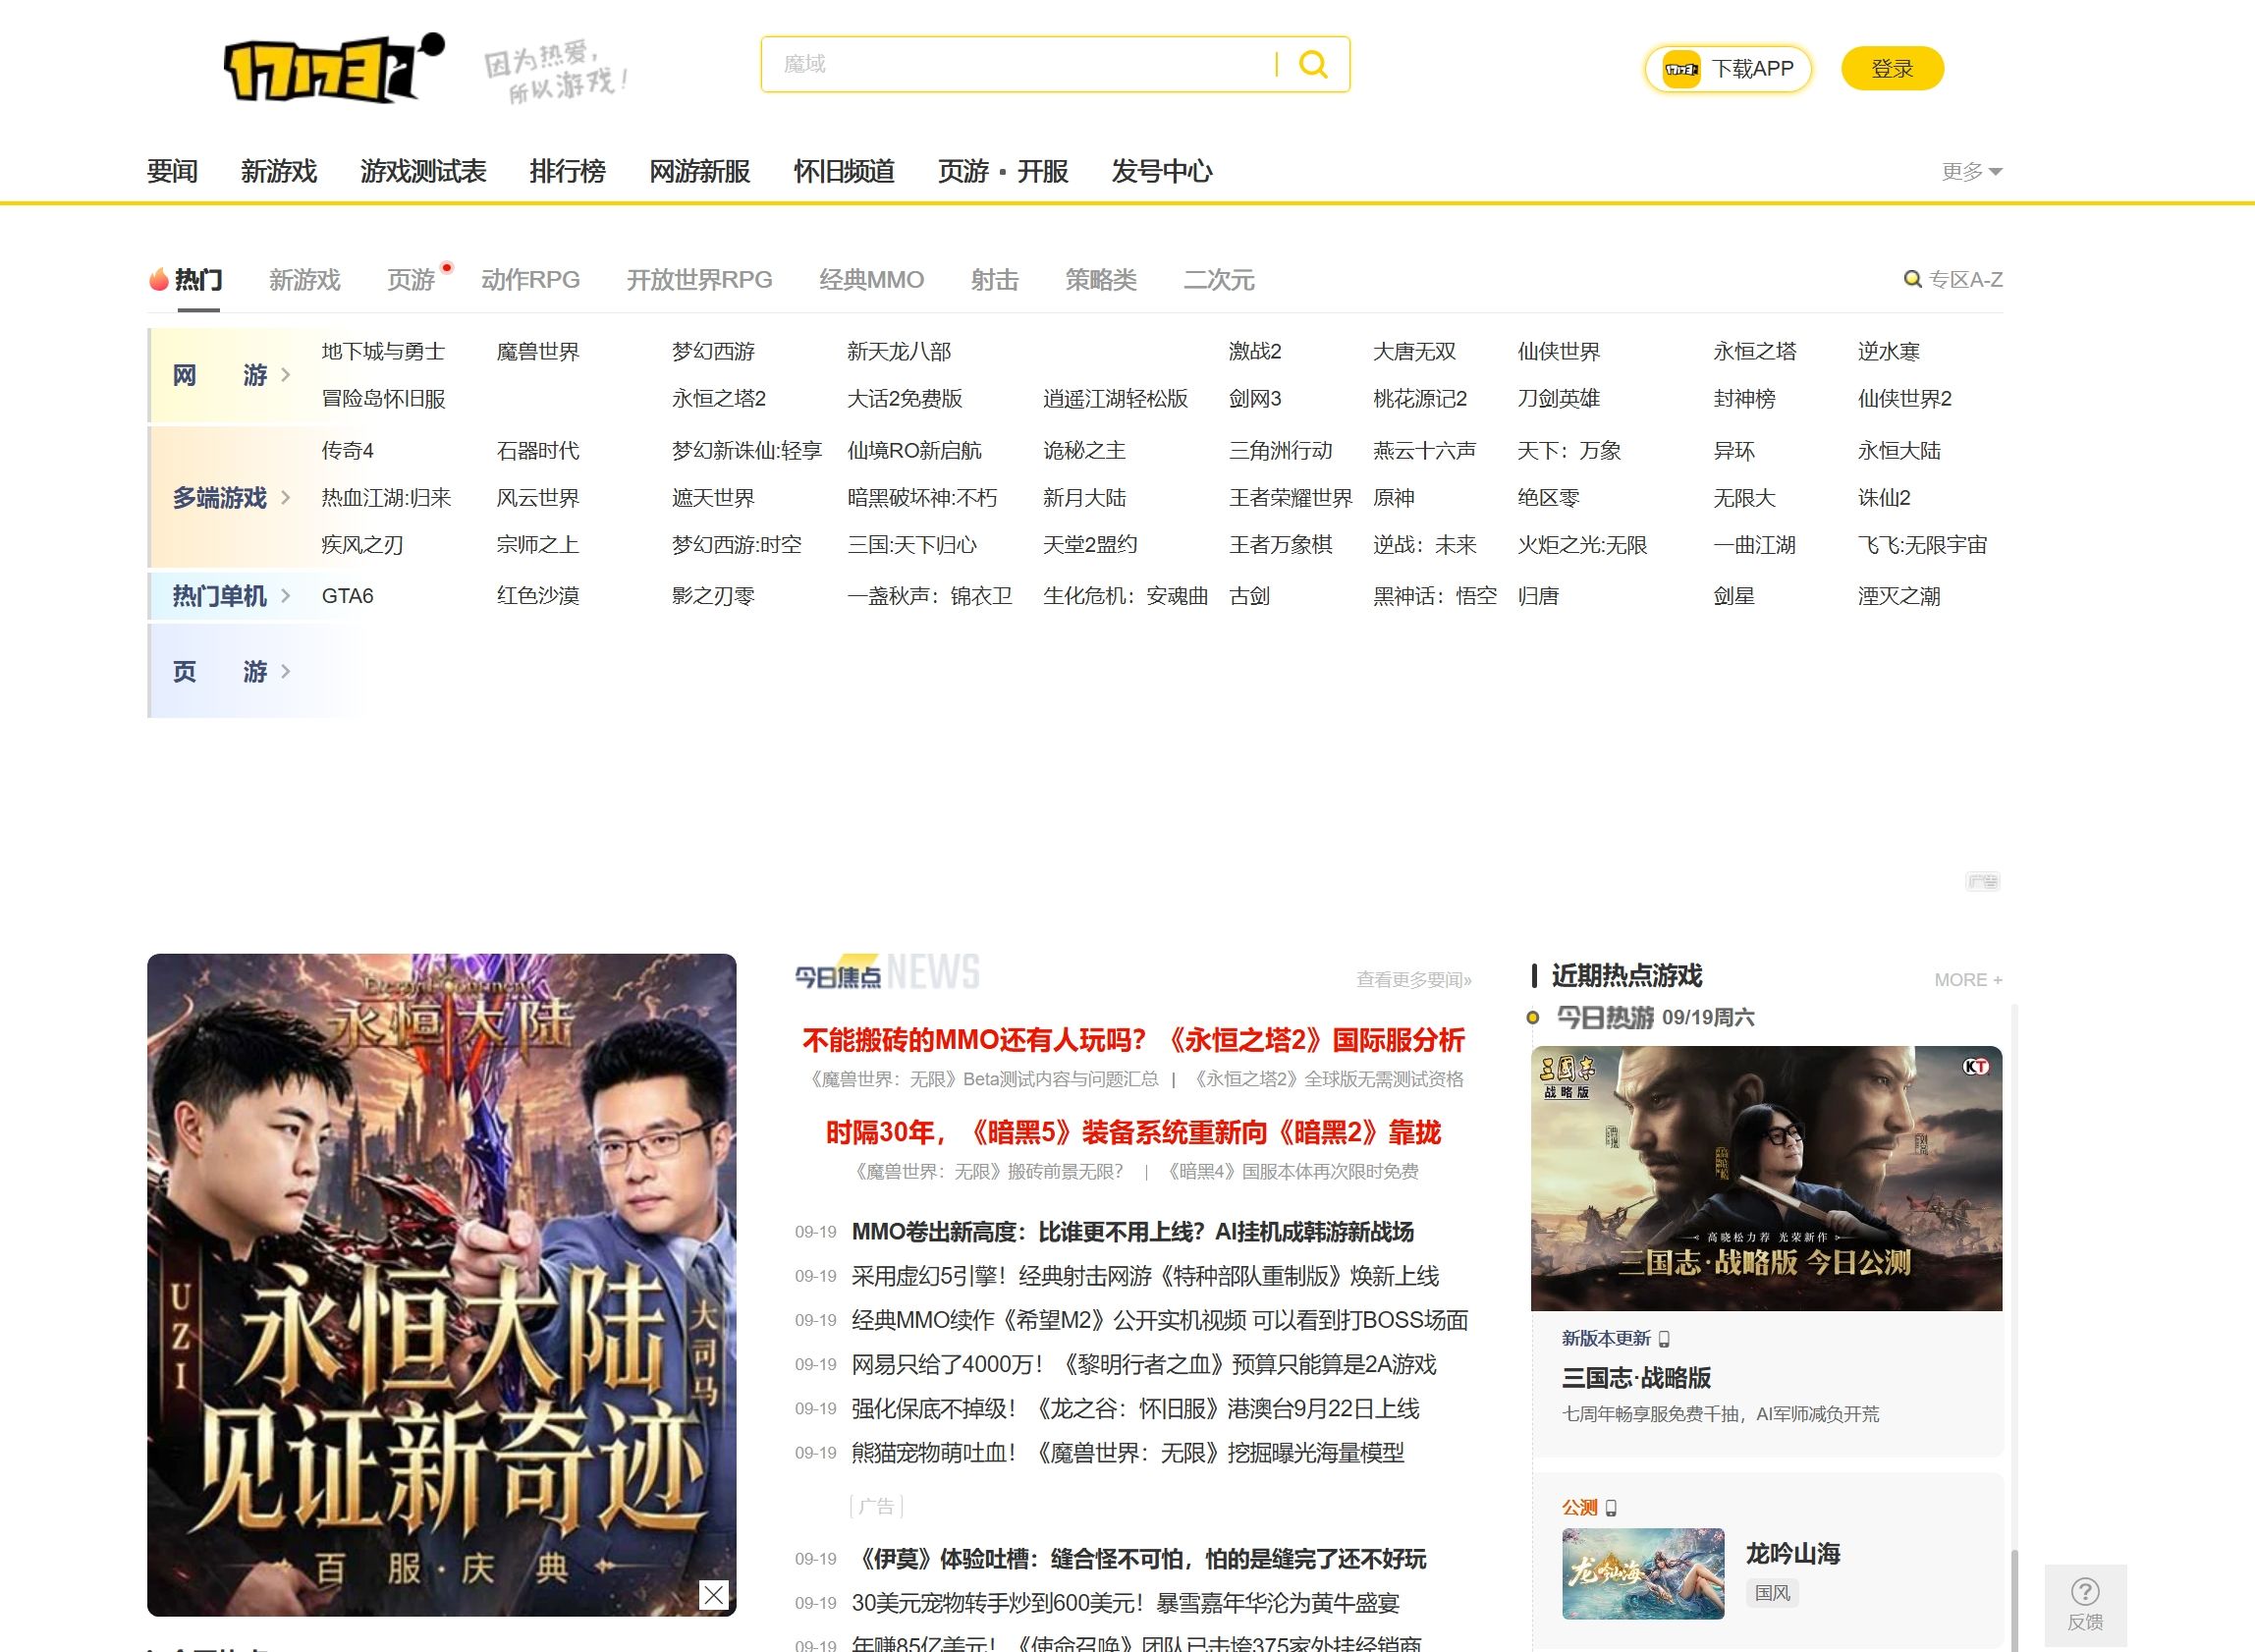The width and height of the screenshot is (2255, 1652).
Task: Open the 梦幻西游 game link
Action: pos(713,352)
